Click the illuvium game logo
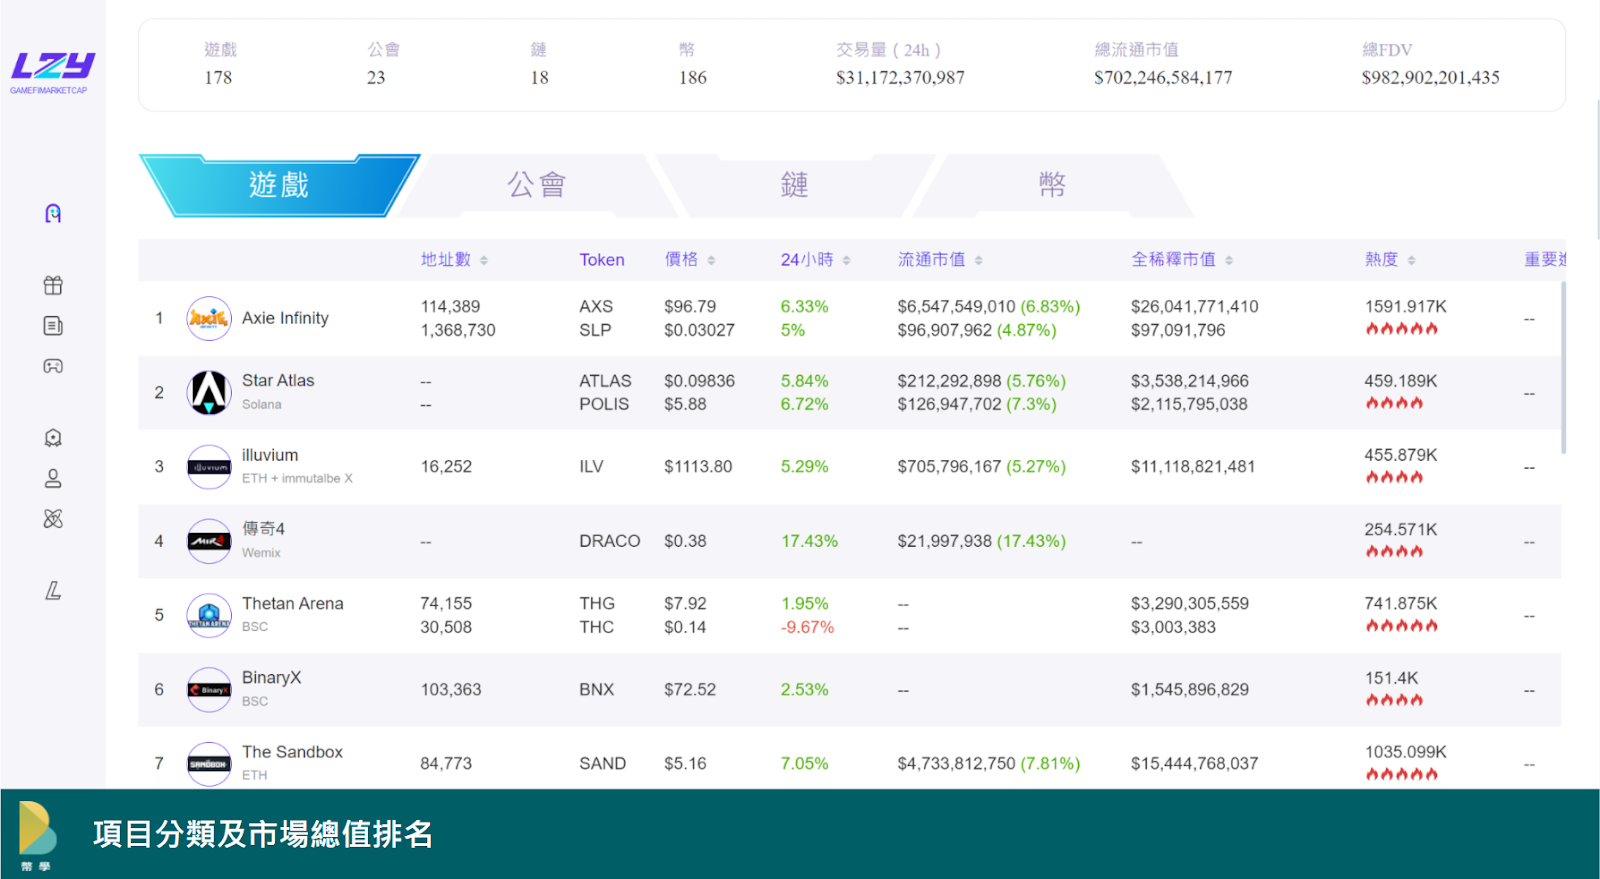Screen dimensions: 1600x879 (209, 467)
